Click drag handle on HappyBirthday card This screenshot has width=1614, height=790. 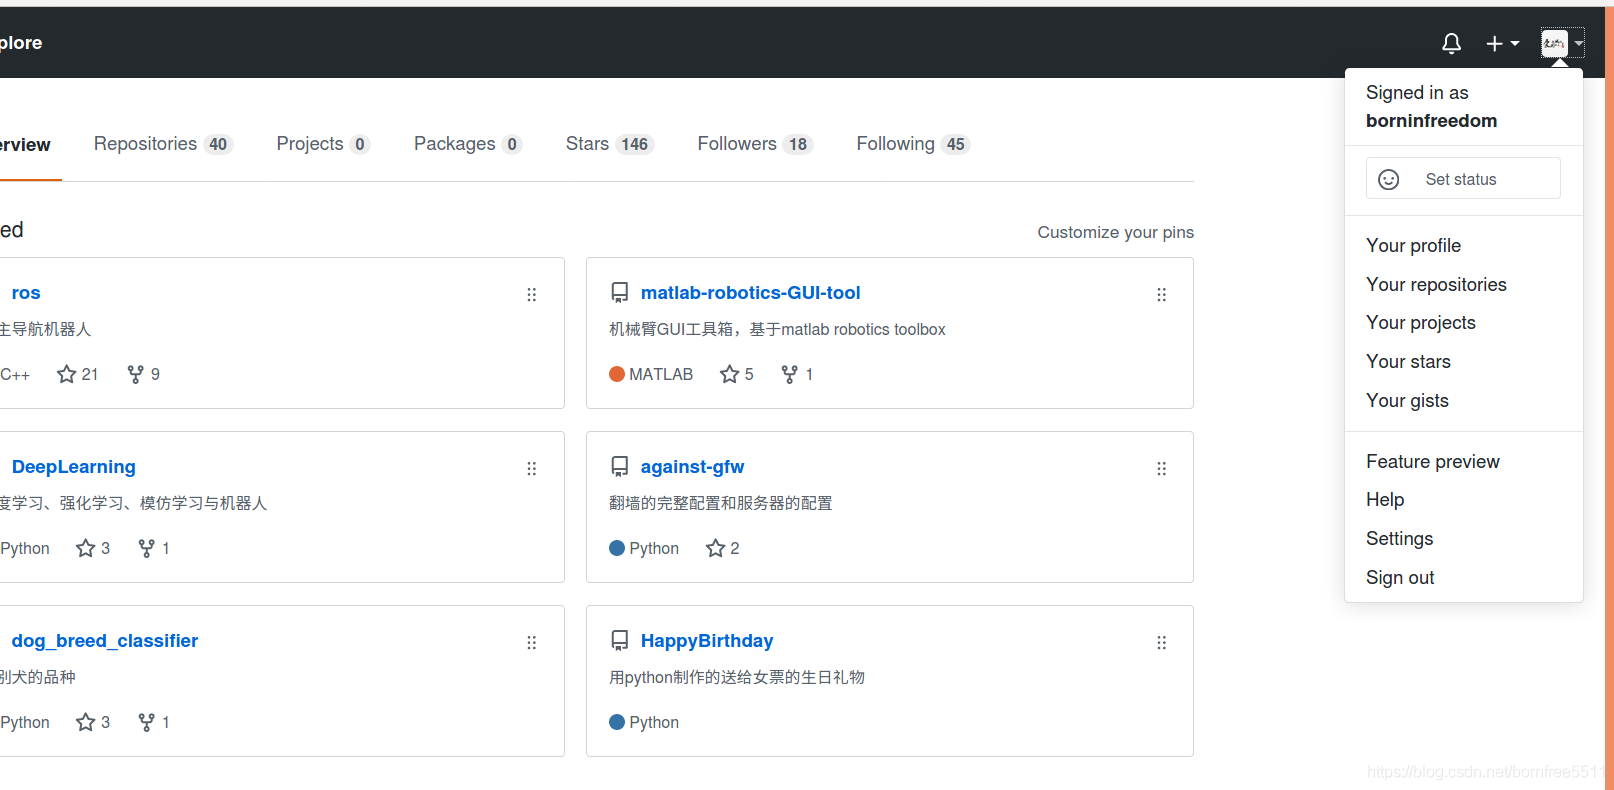point(1161,642)
